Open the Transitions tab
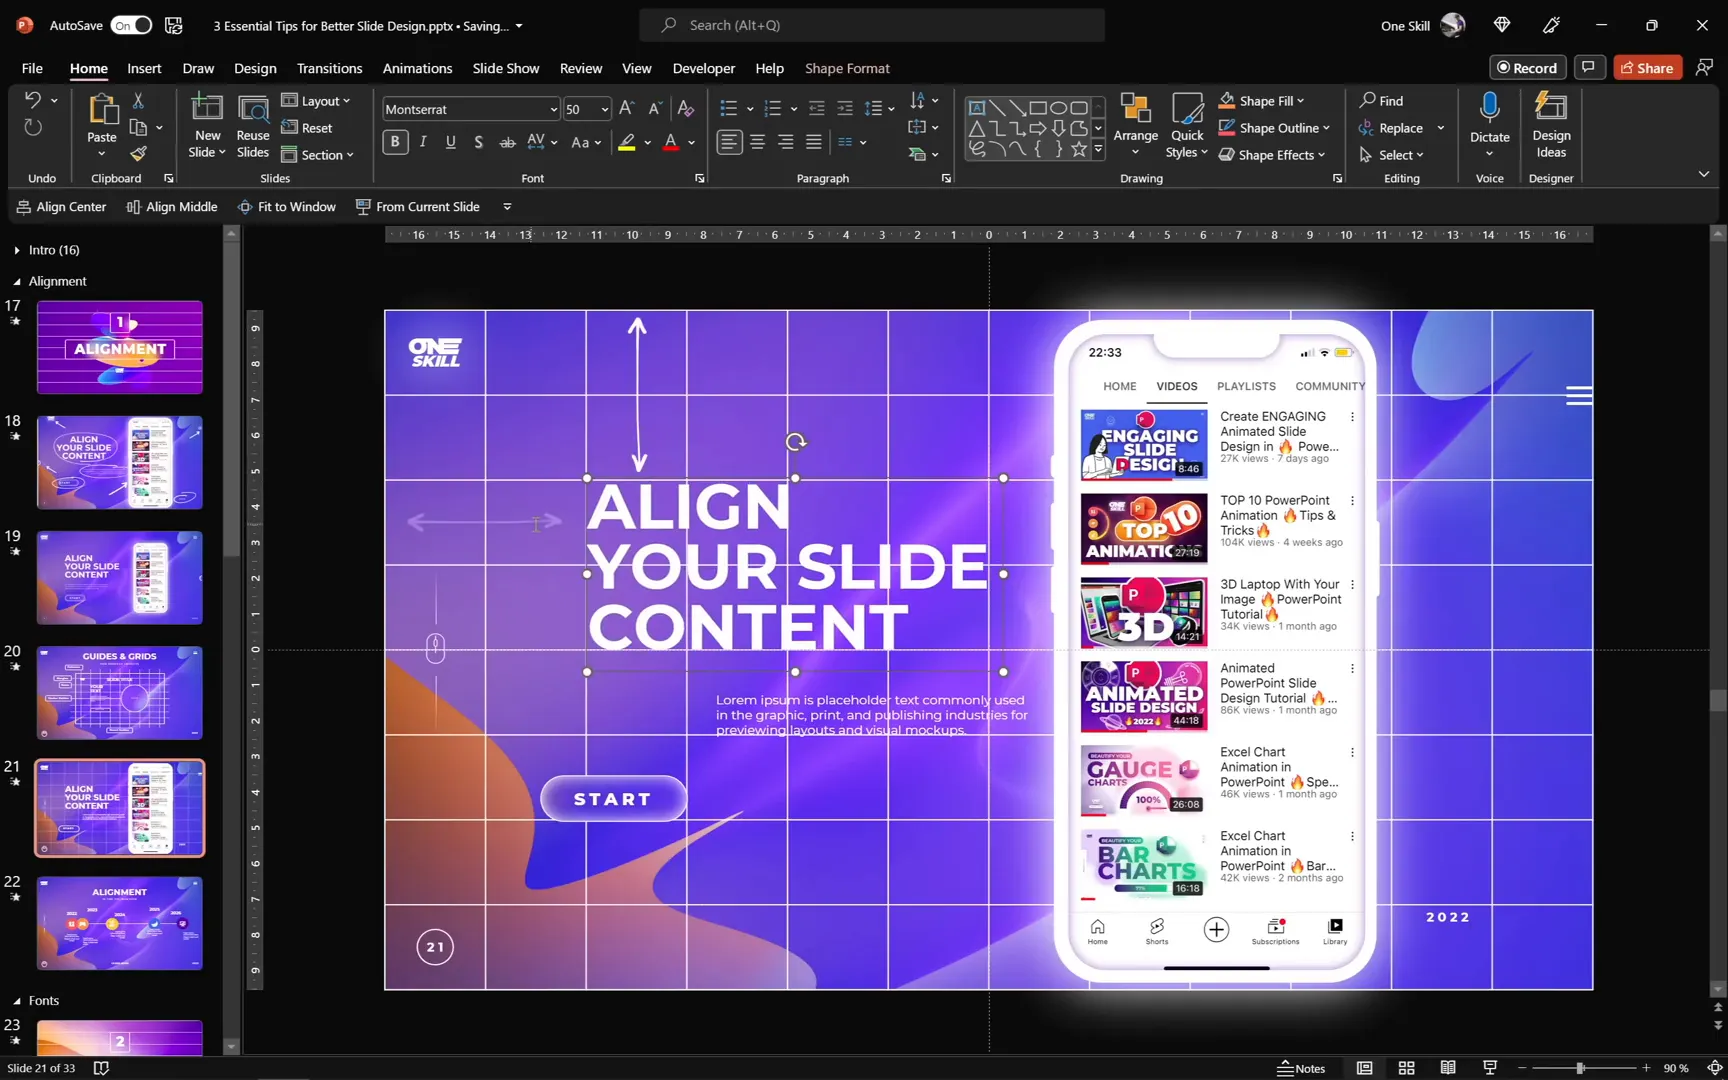1728x1080 pixels. (329, 68)
